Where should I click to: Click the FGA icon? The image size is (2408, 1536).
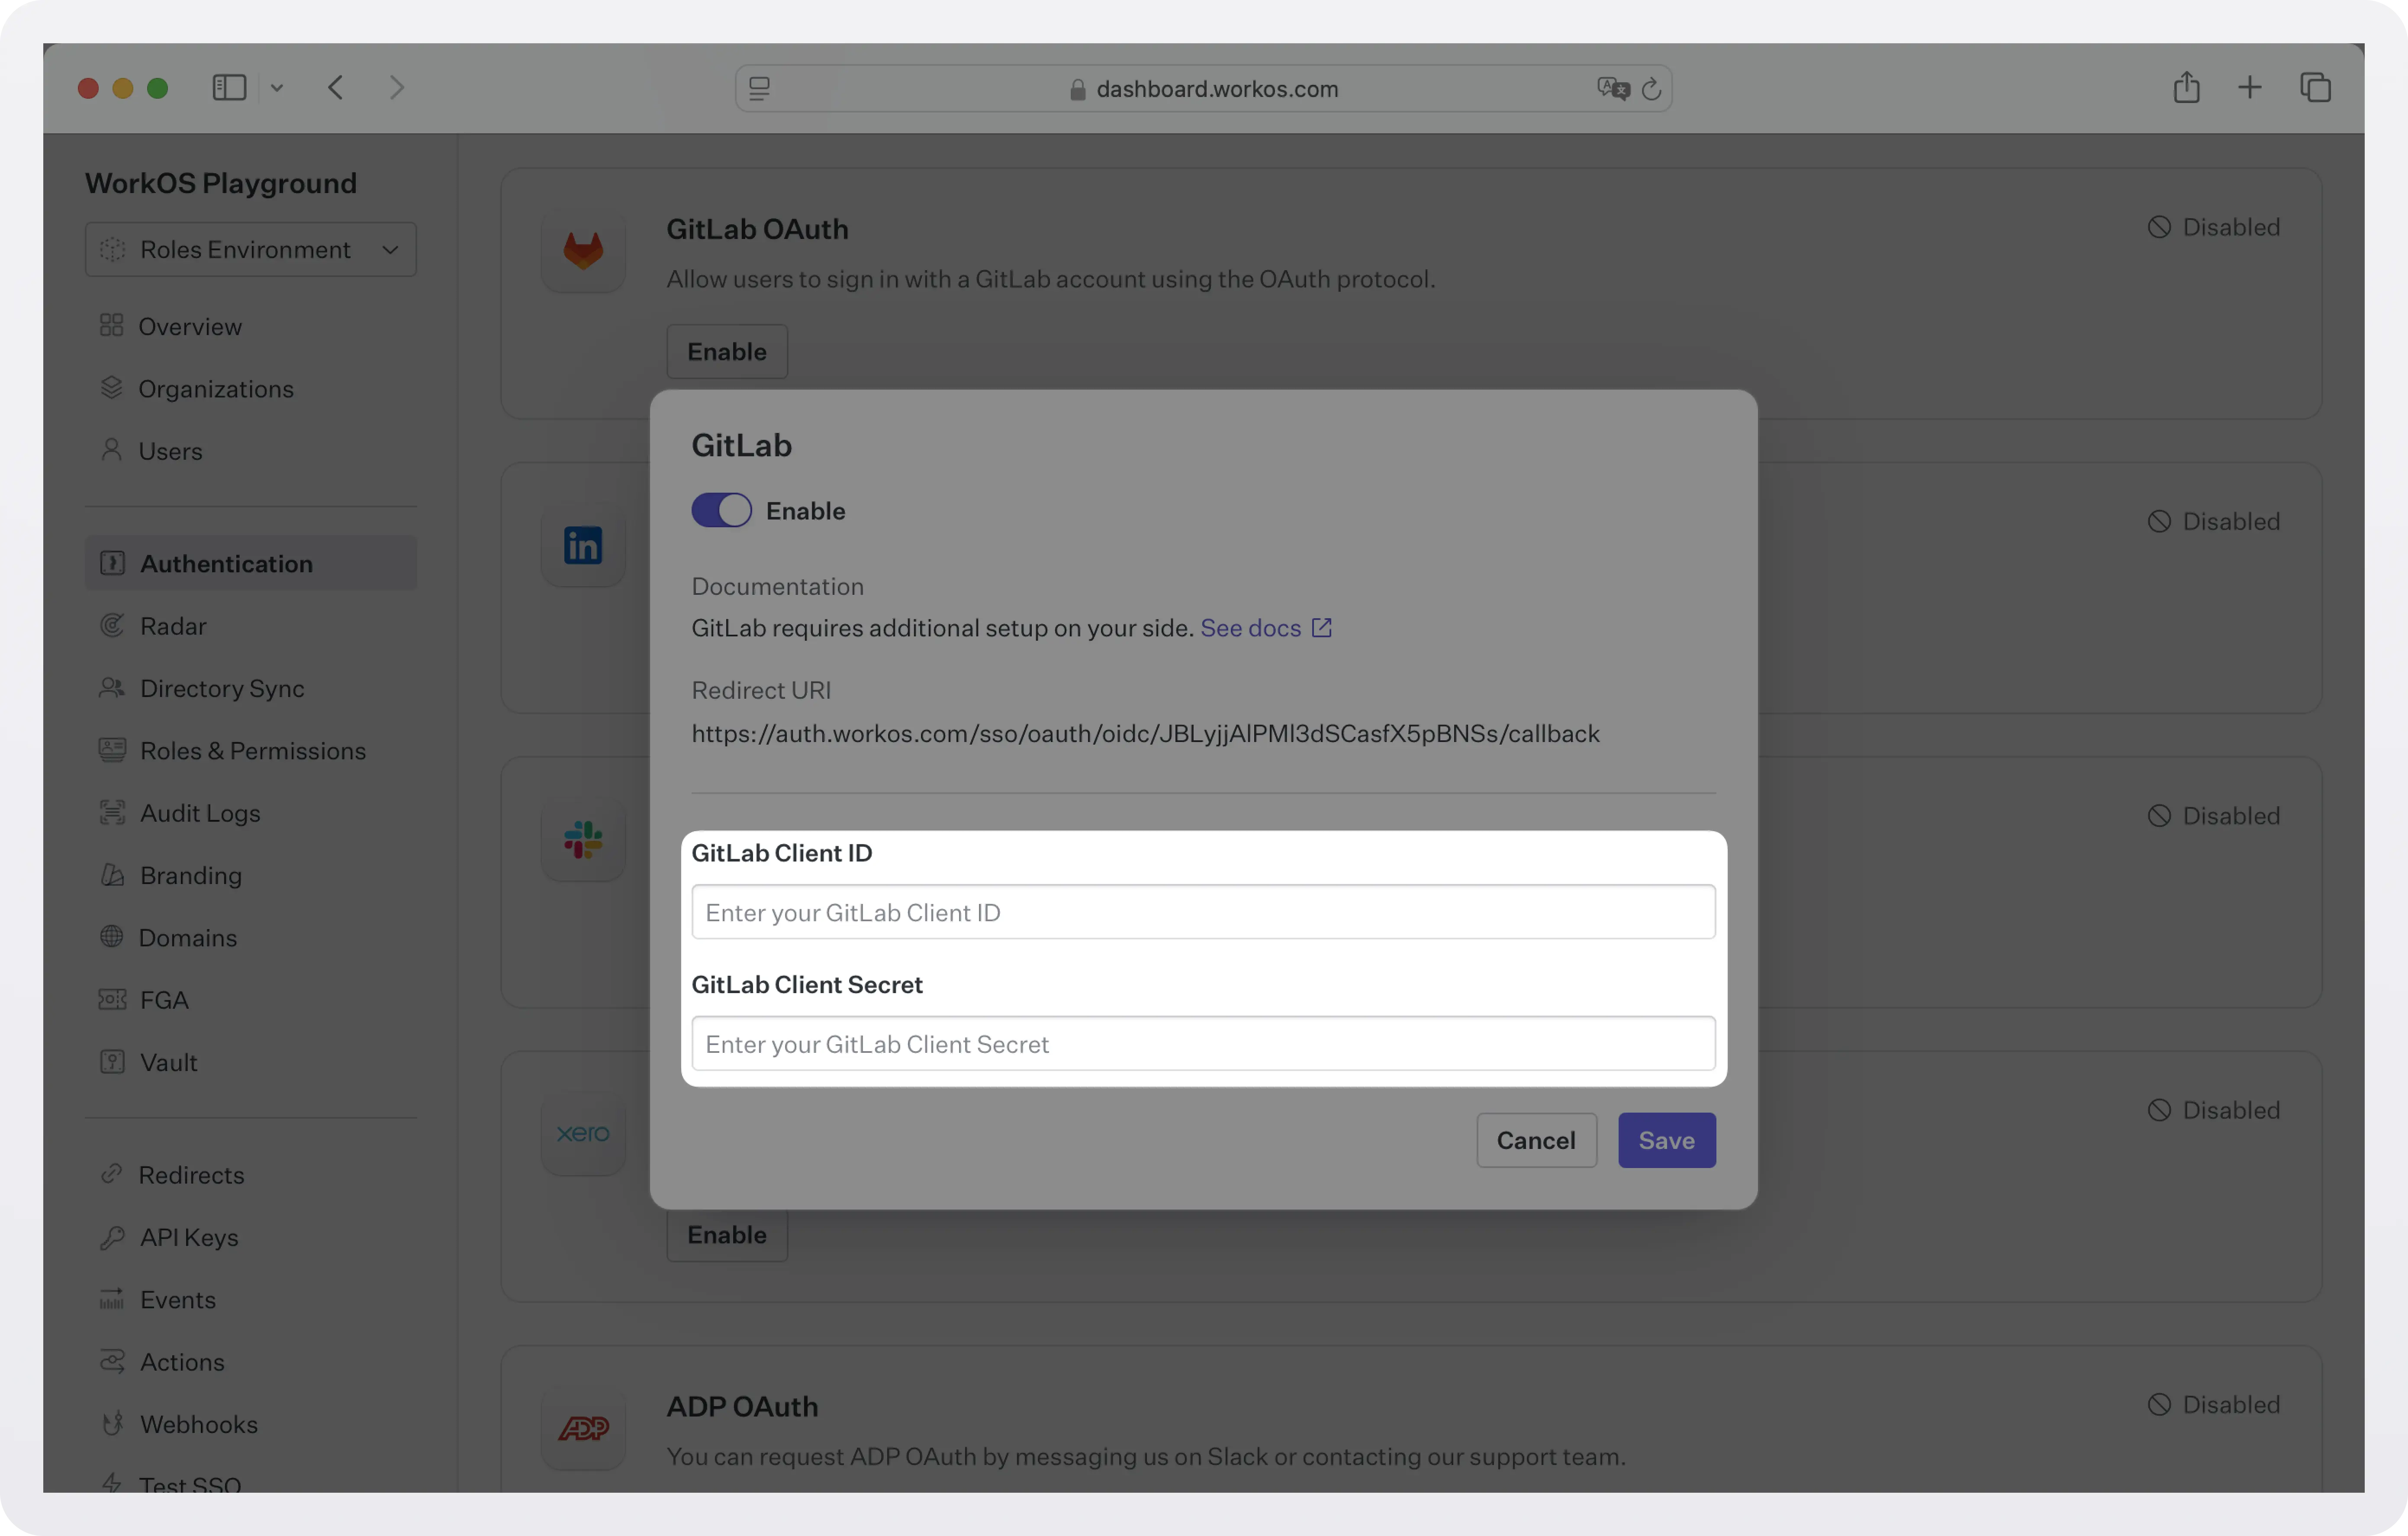(112, 999)
